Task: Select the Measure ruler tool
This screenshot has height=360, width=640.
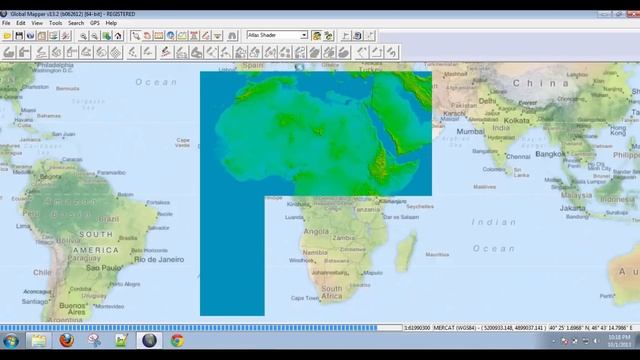Action: tap(159, 36)
